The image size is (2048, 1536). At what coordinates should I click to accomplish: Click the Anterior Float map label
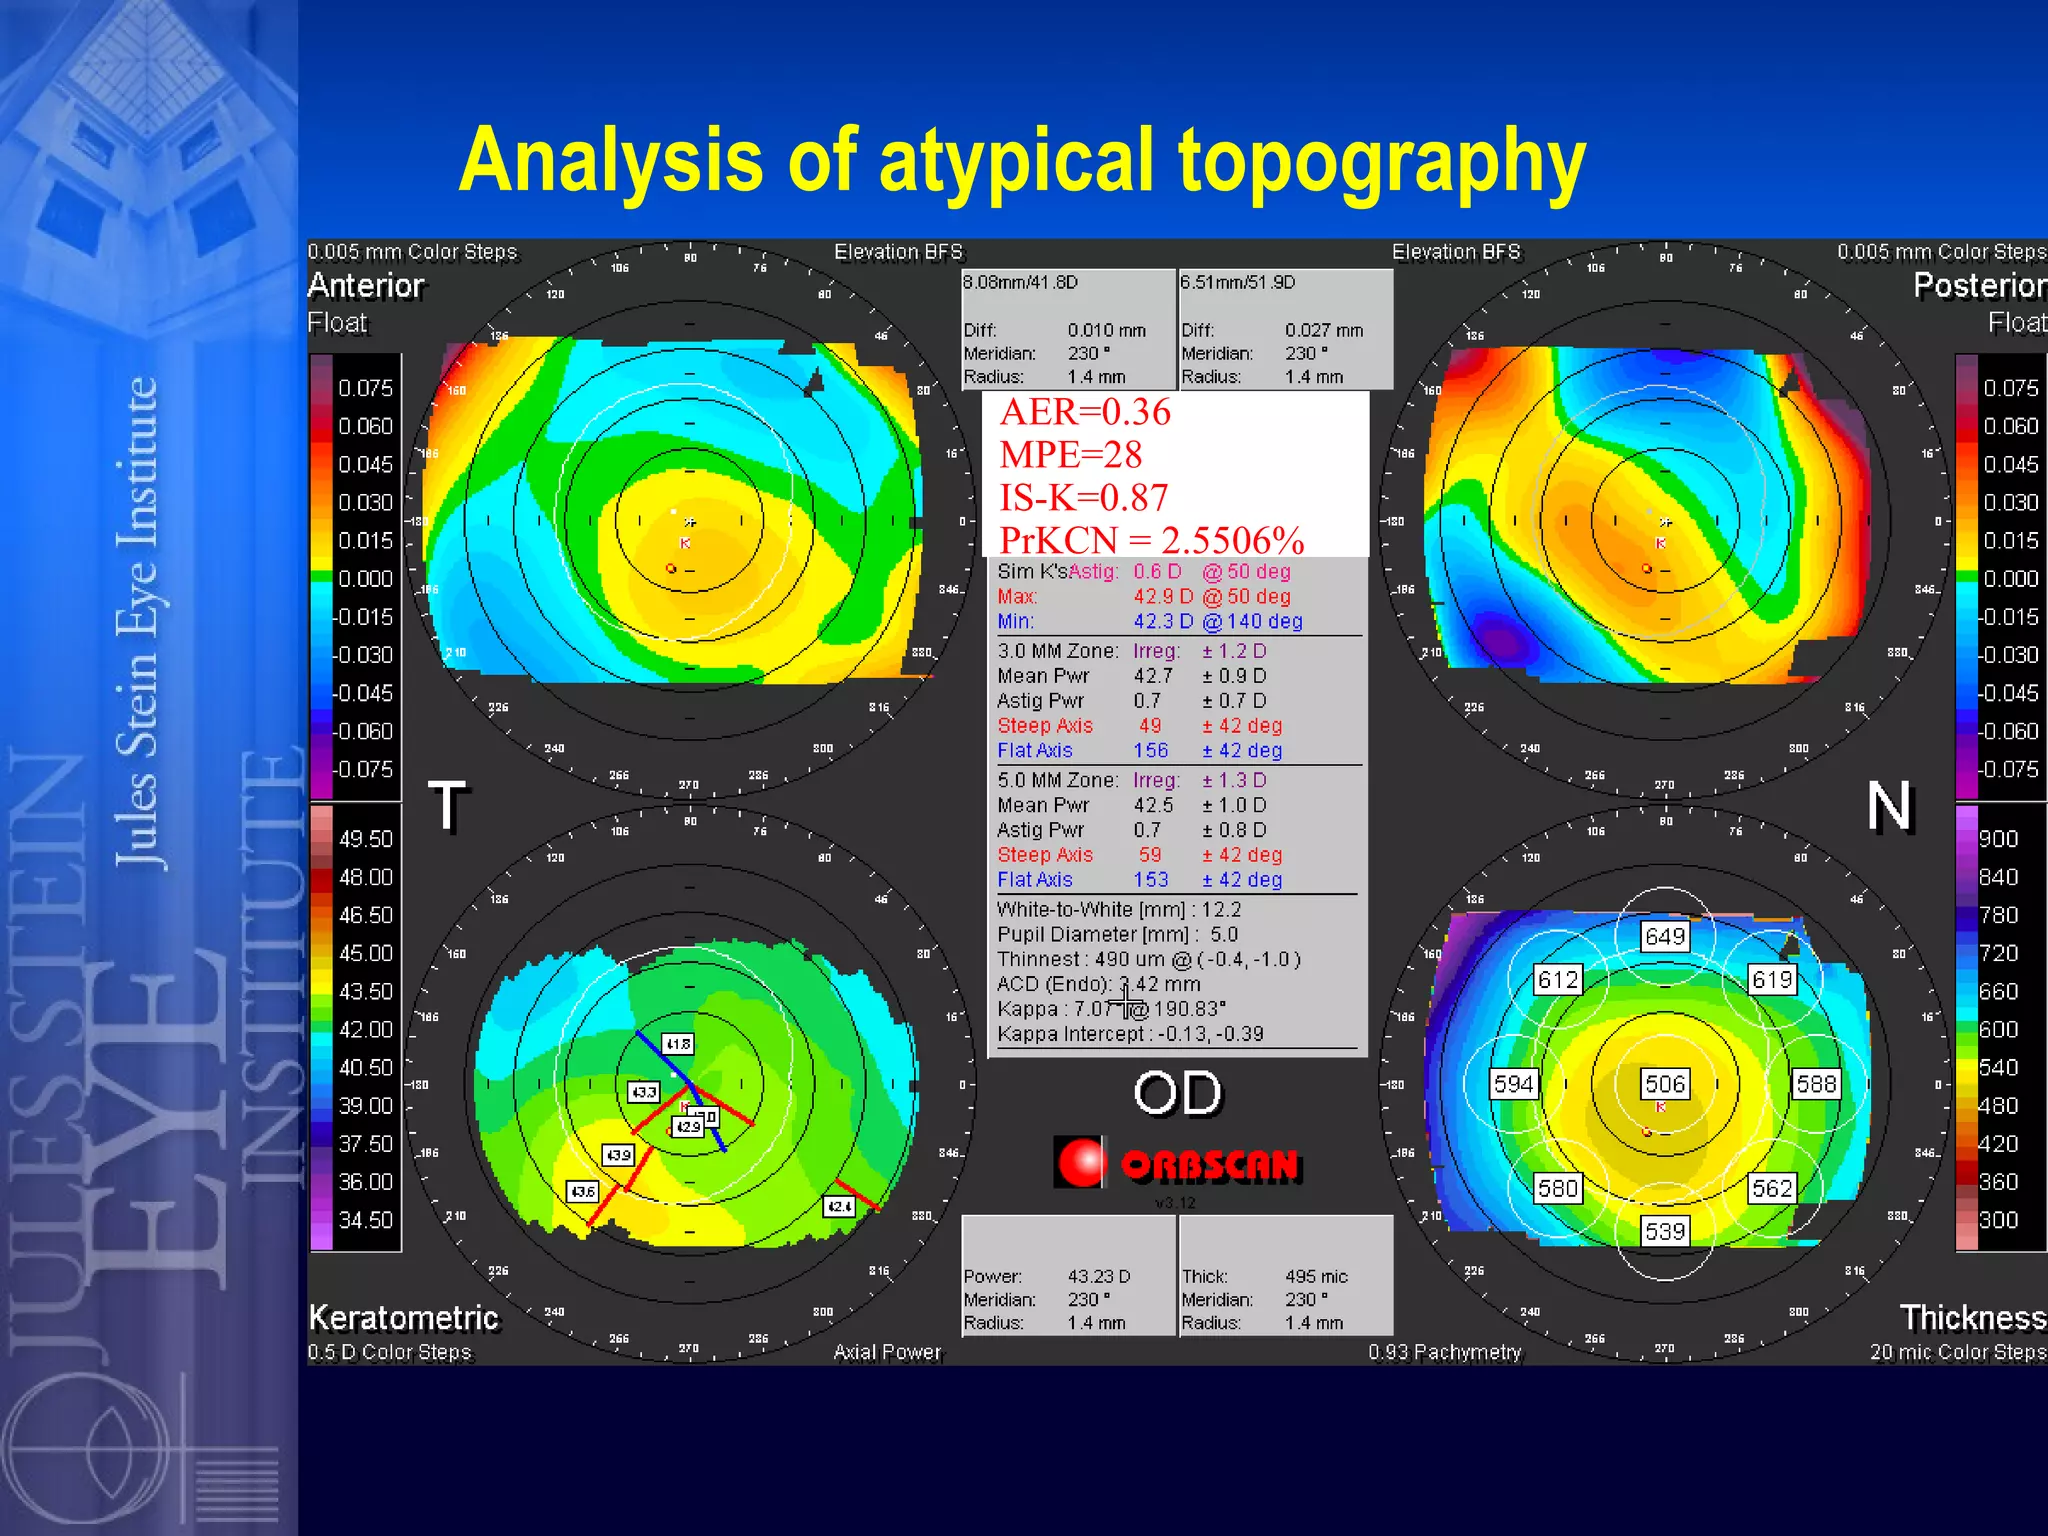366,302
